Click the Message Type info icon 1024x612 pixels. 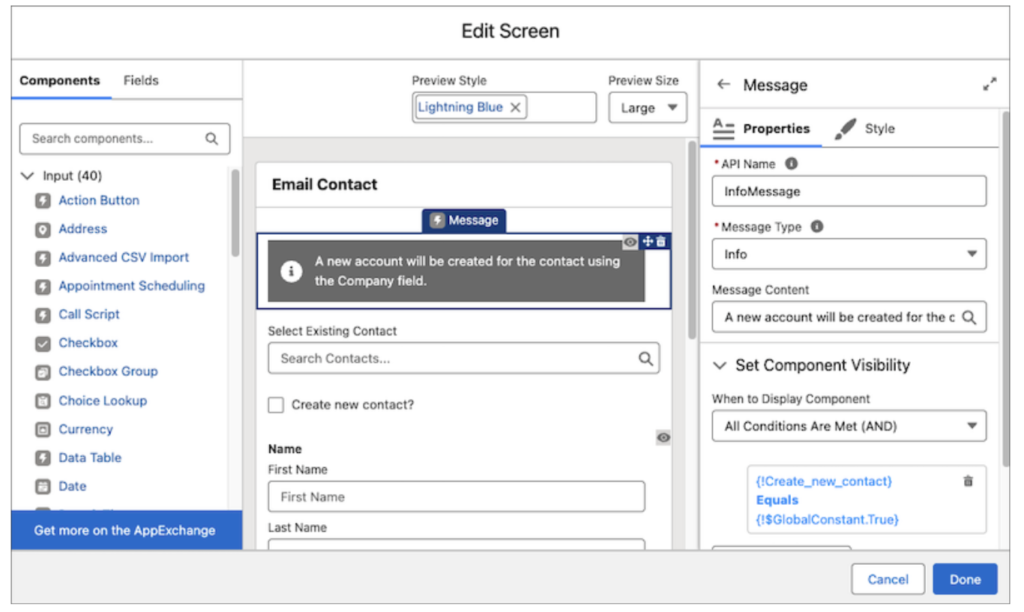pyautogui.click(x=817, y=227)
